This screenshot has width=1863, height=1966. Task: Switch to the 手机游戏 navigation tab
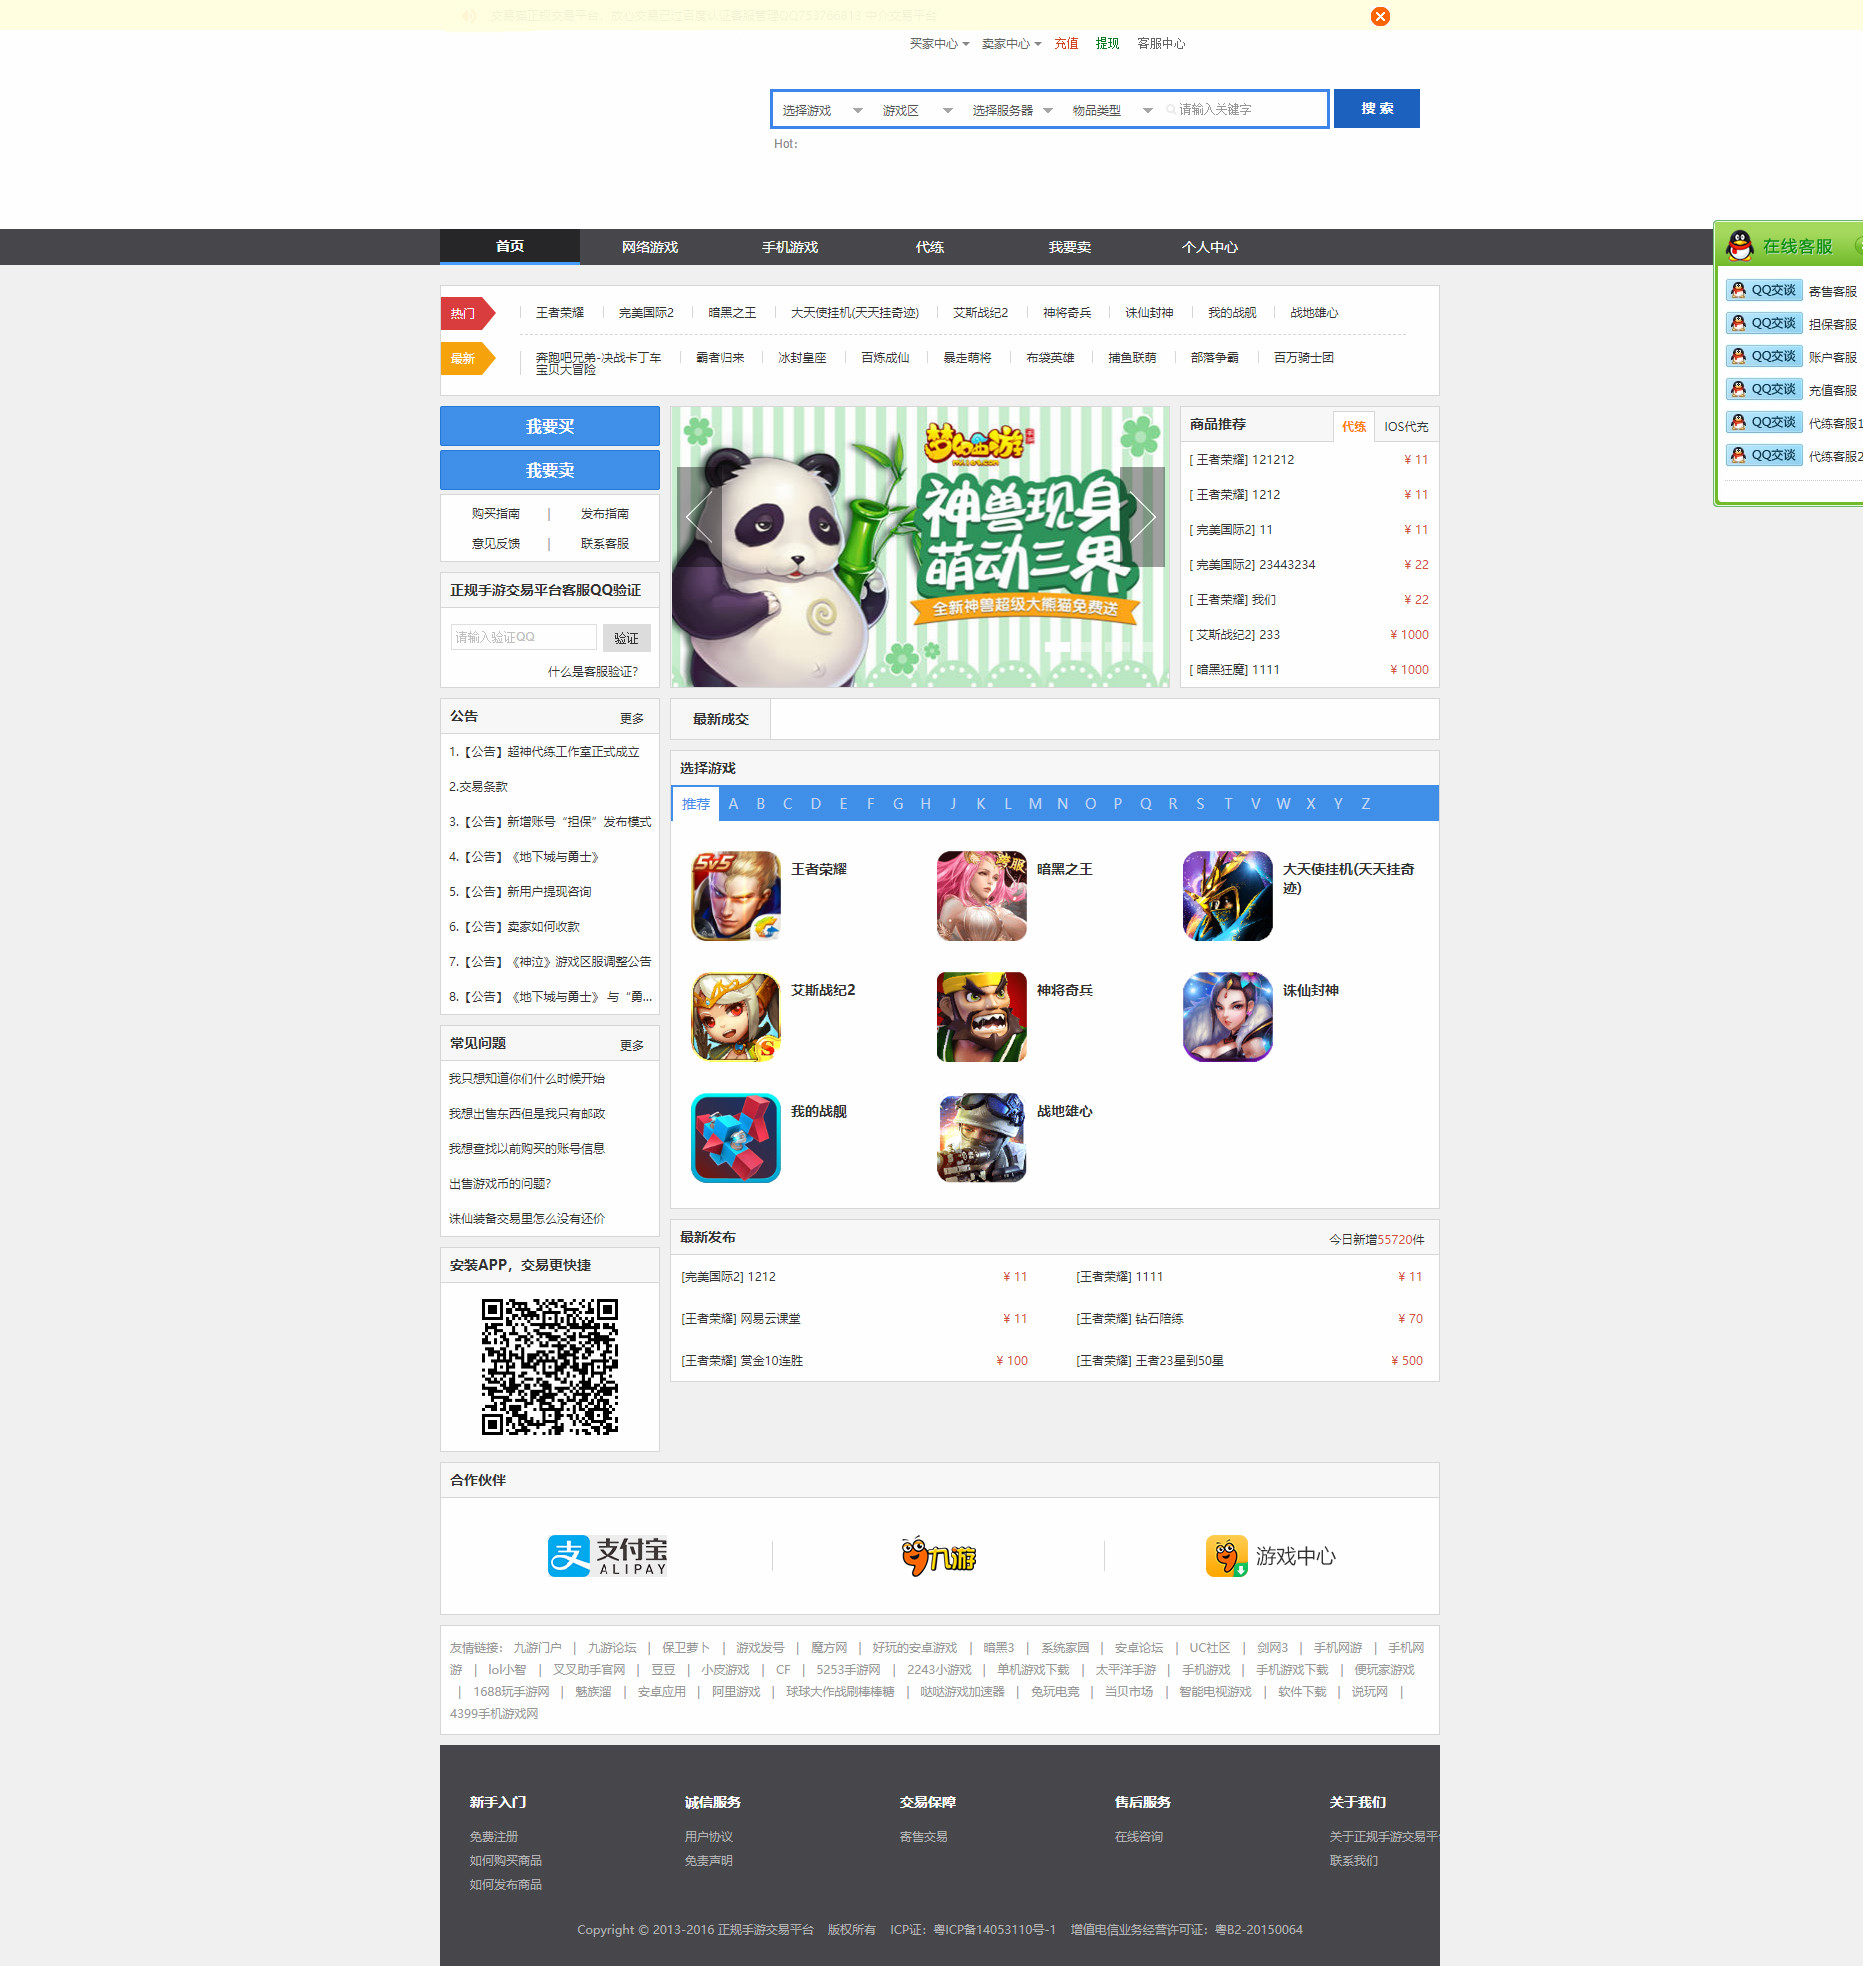point(789,247)
